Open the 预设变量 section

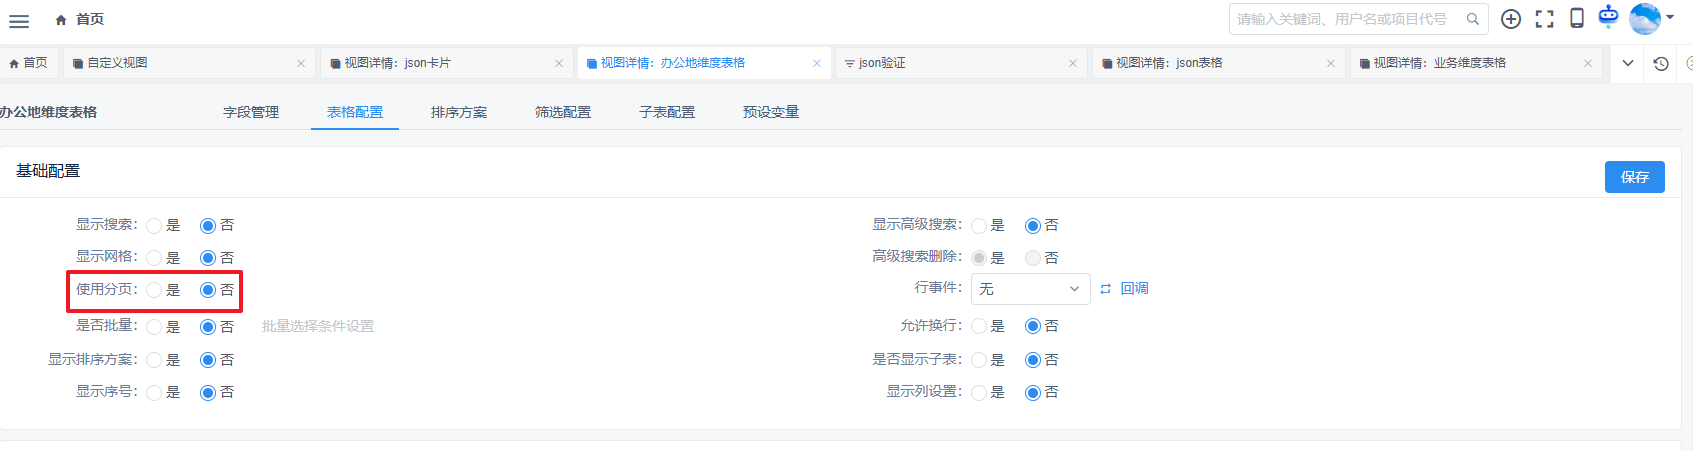tap(771, 112)
